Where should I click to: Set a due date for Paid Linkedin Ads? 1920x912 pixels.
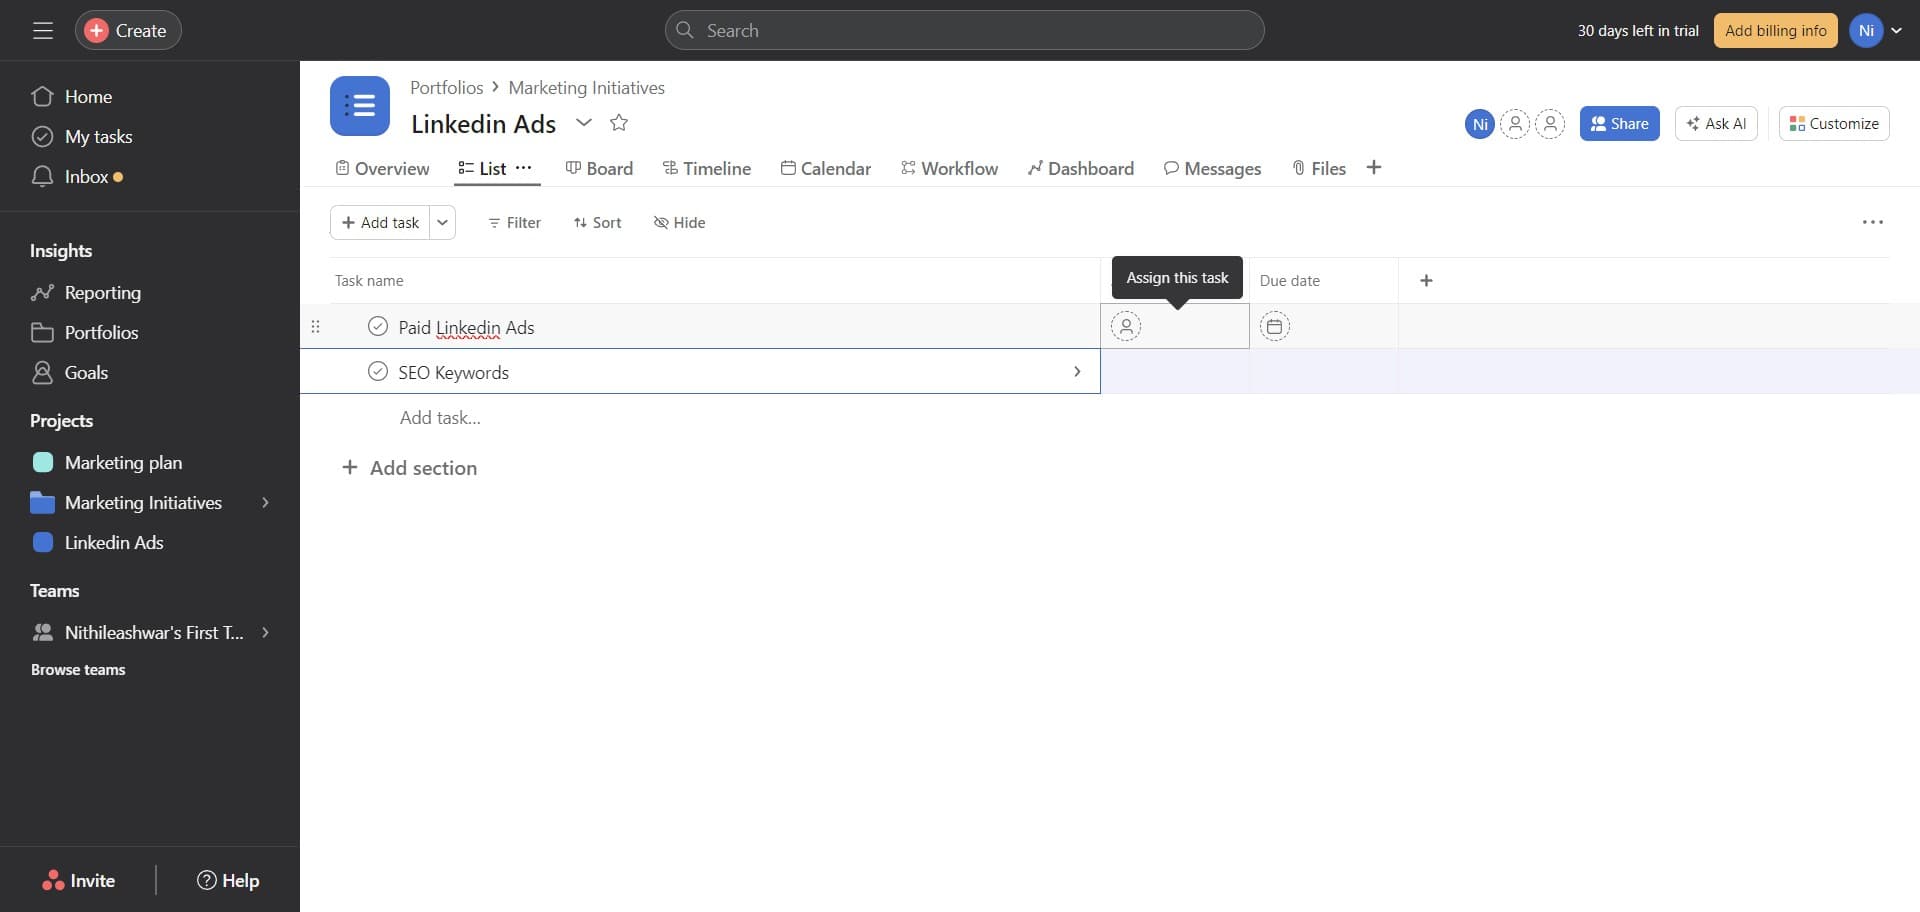tap(1275, 326)
